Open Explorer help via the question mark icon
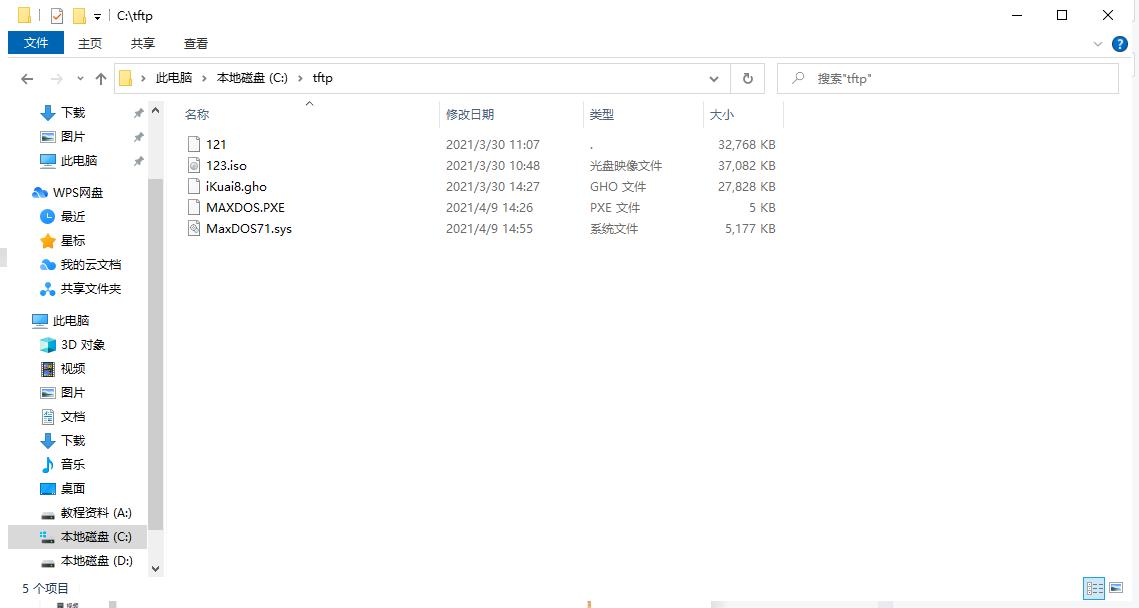1139x608 pixels. tap(1119, 43)
